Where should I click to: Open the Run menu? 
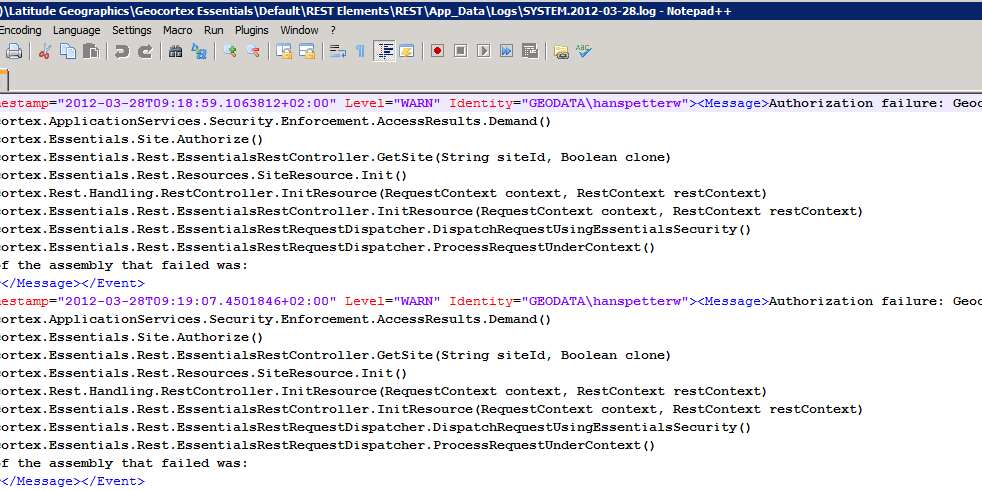[x=214, y=30]
